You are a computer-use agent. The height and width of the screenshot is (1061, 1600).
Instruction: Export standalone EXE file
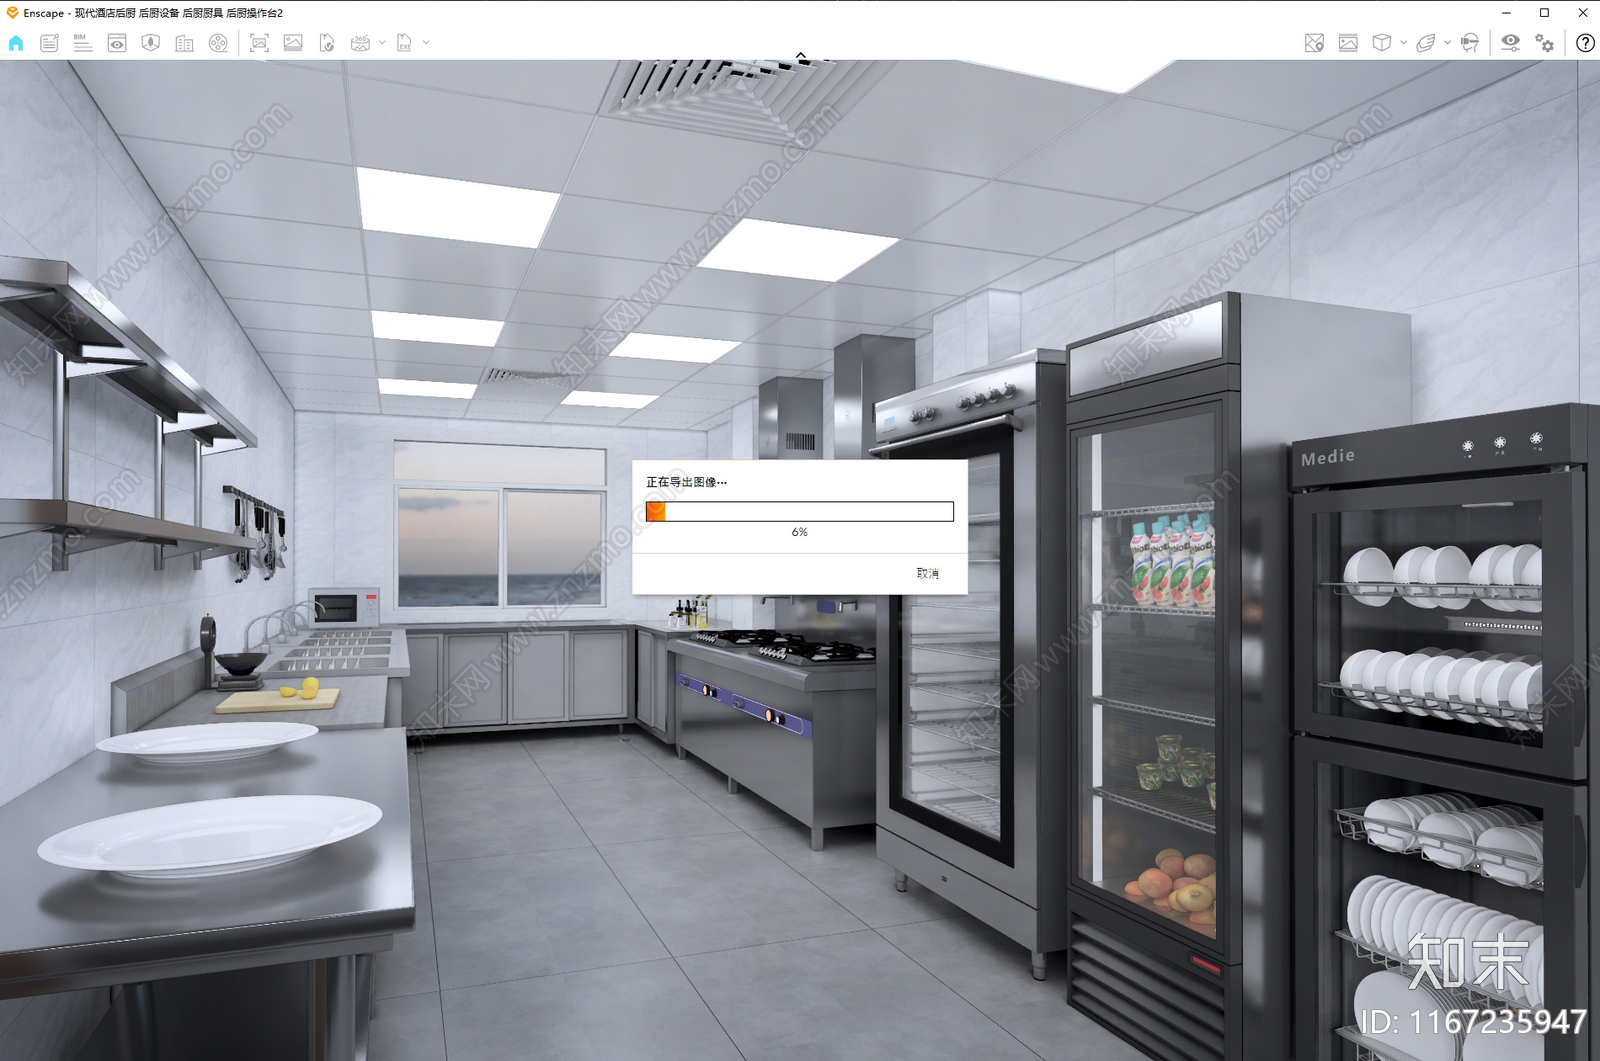pos(405,43)
